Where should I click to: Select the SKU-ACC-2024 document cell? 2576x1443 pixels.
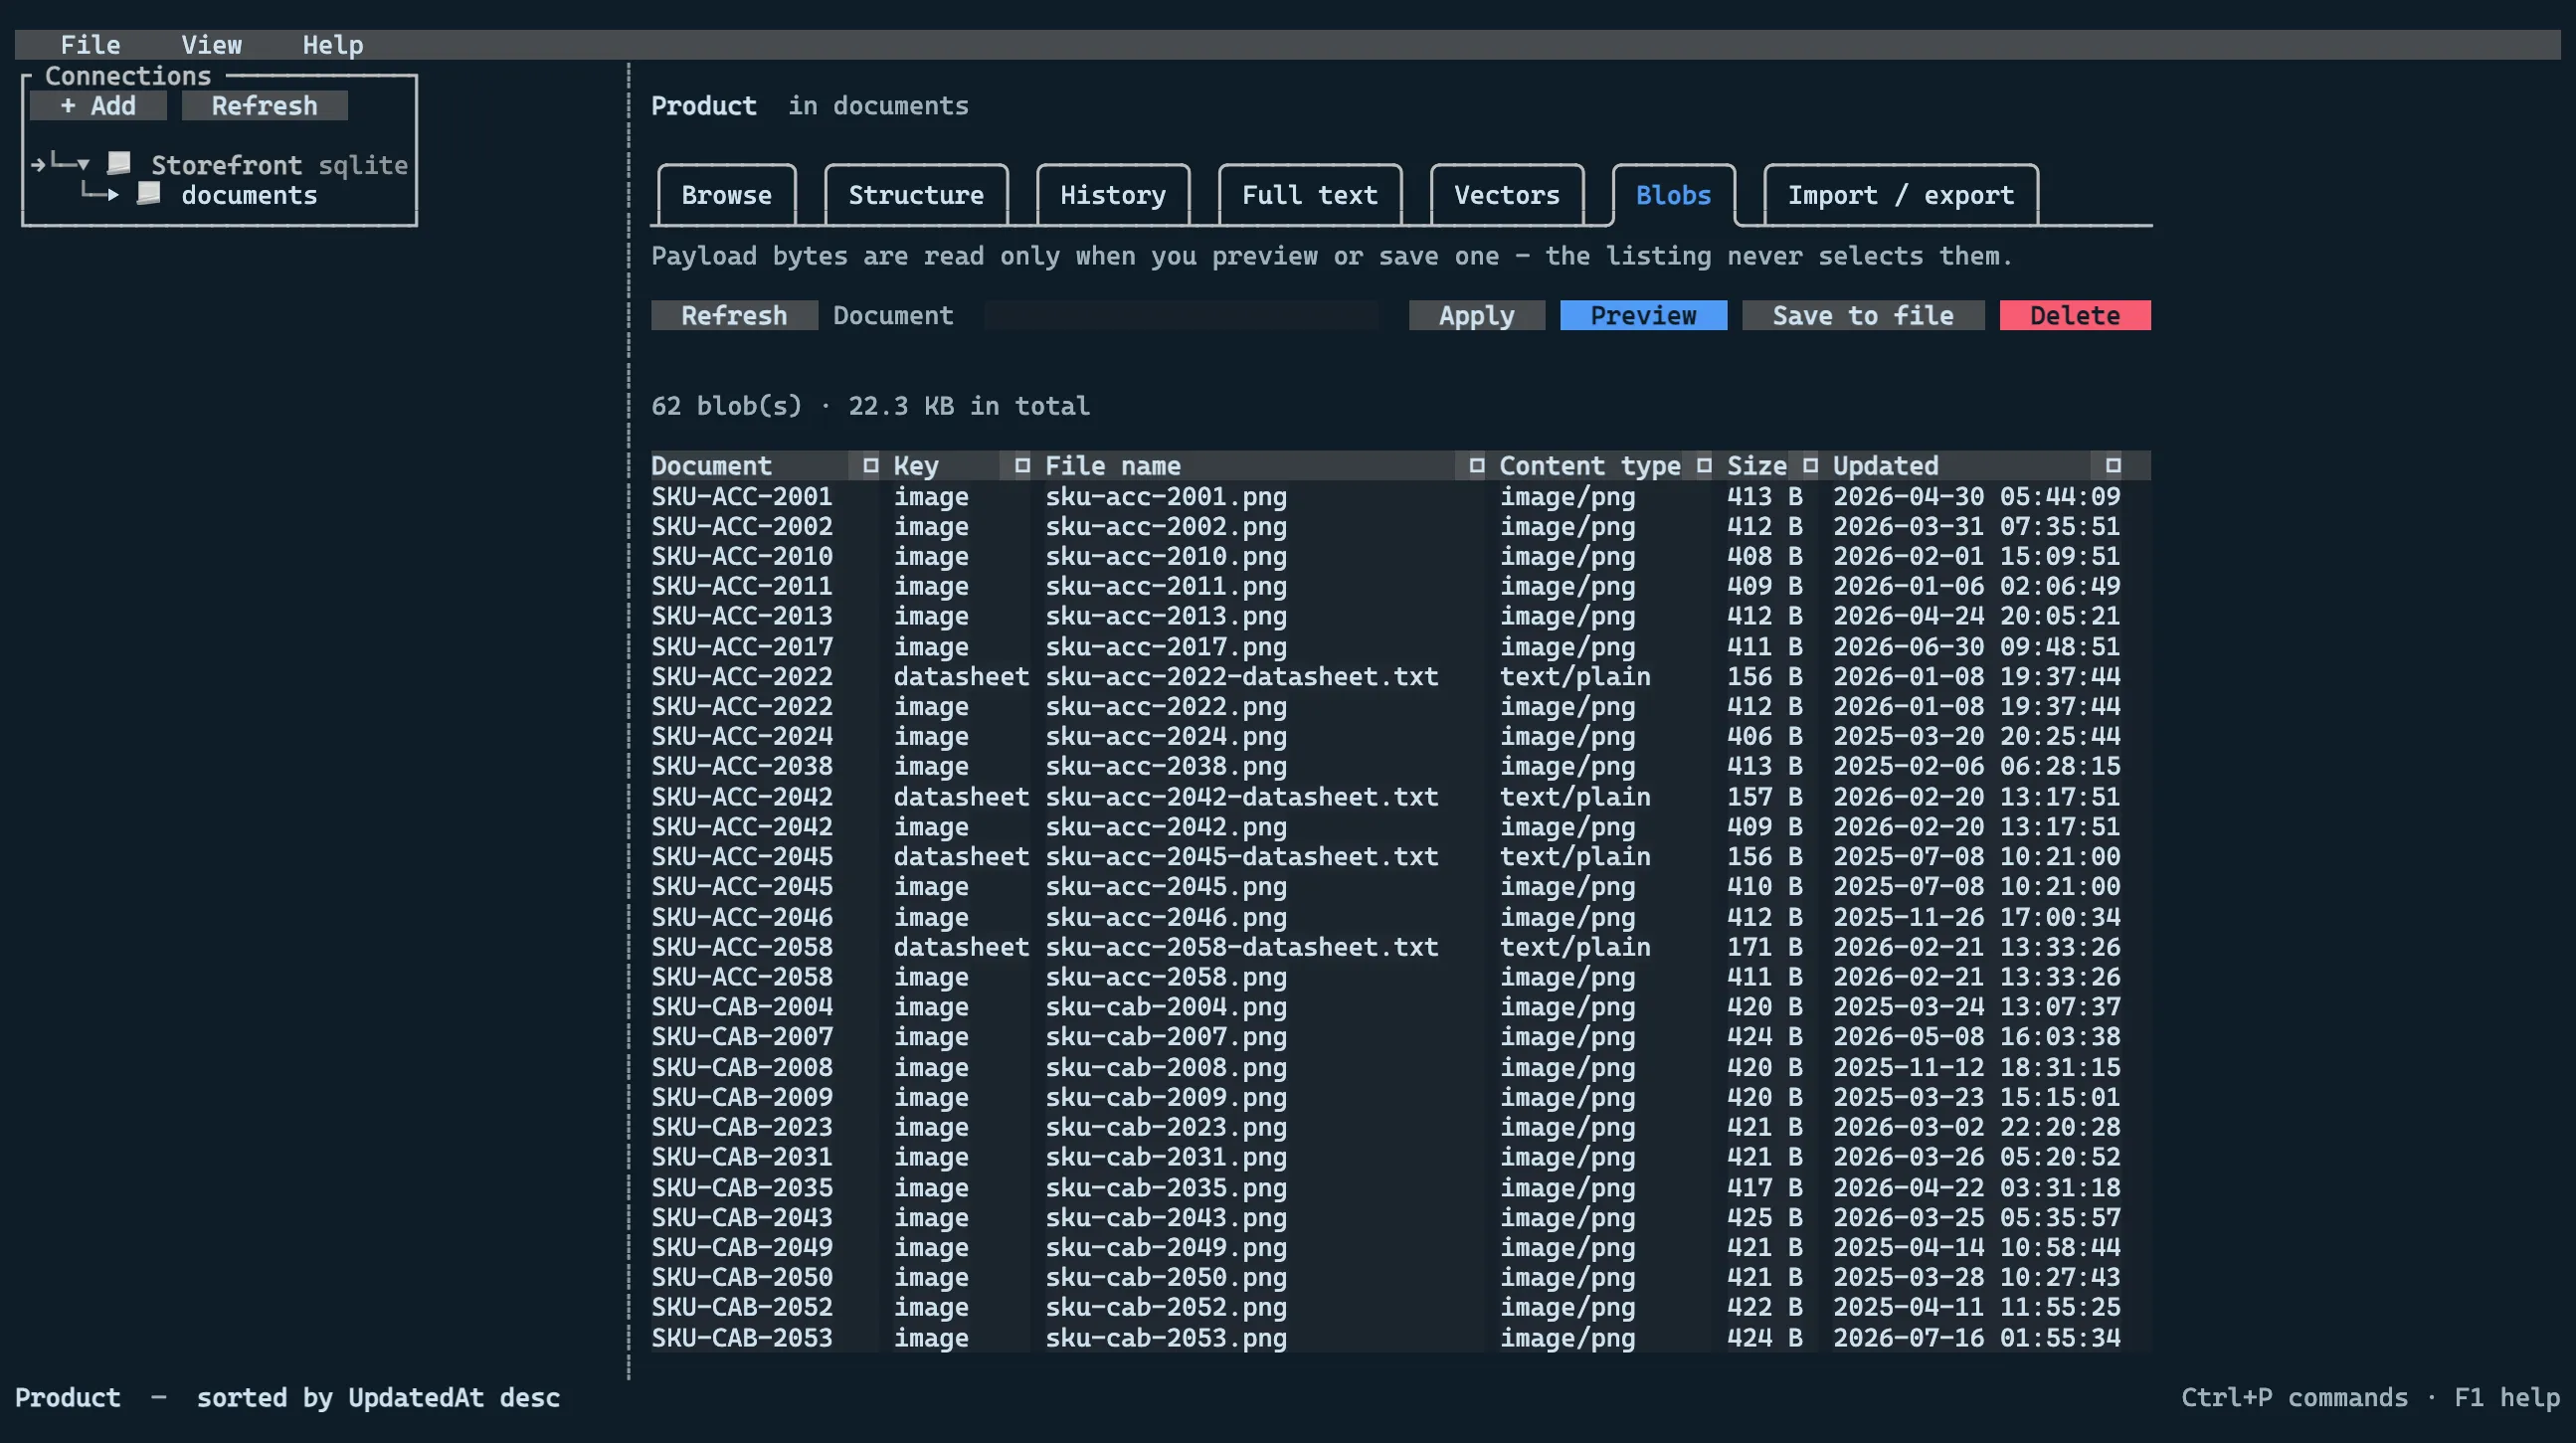742,736
